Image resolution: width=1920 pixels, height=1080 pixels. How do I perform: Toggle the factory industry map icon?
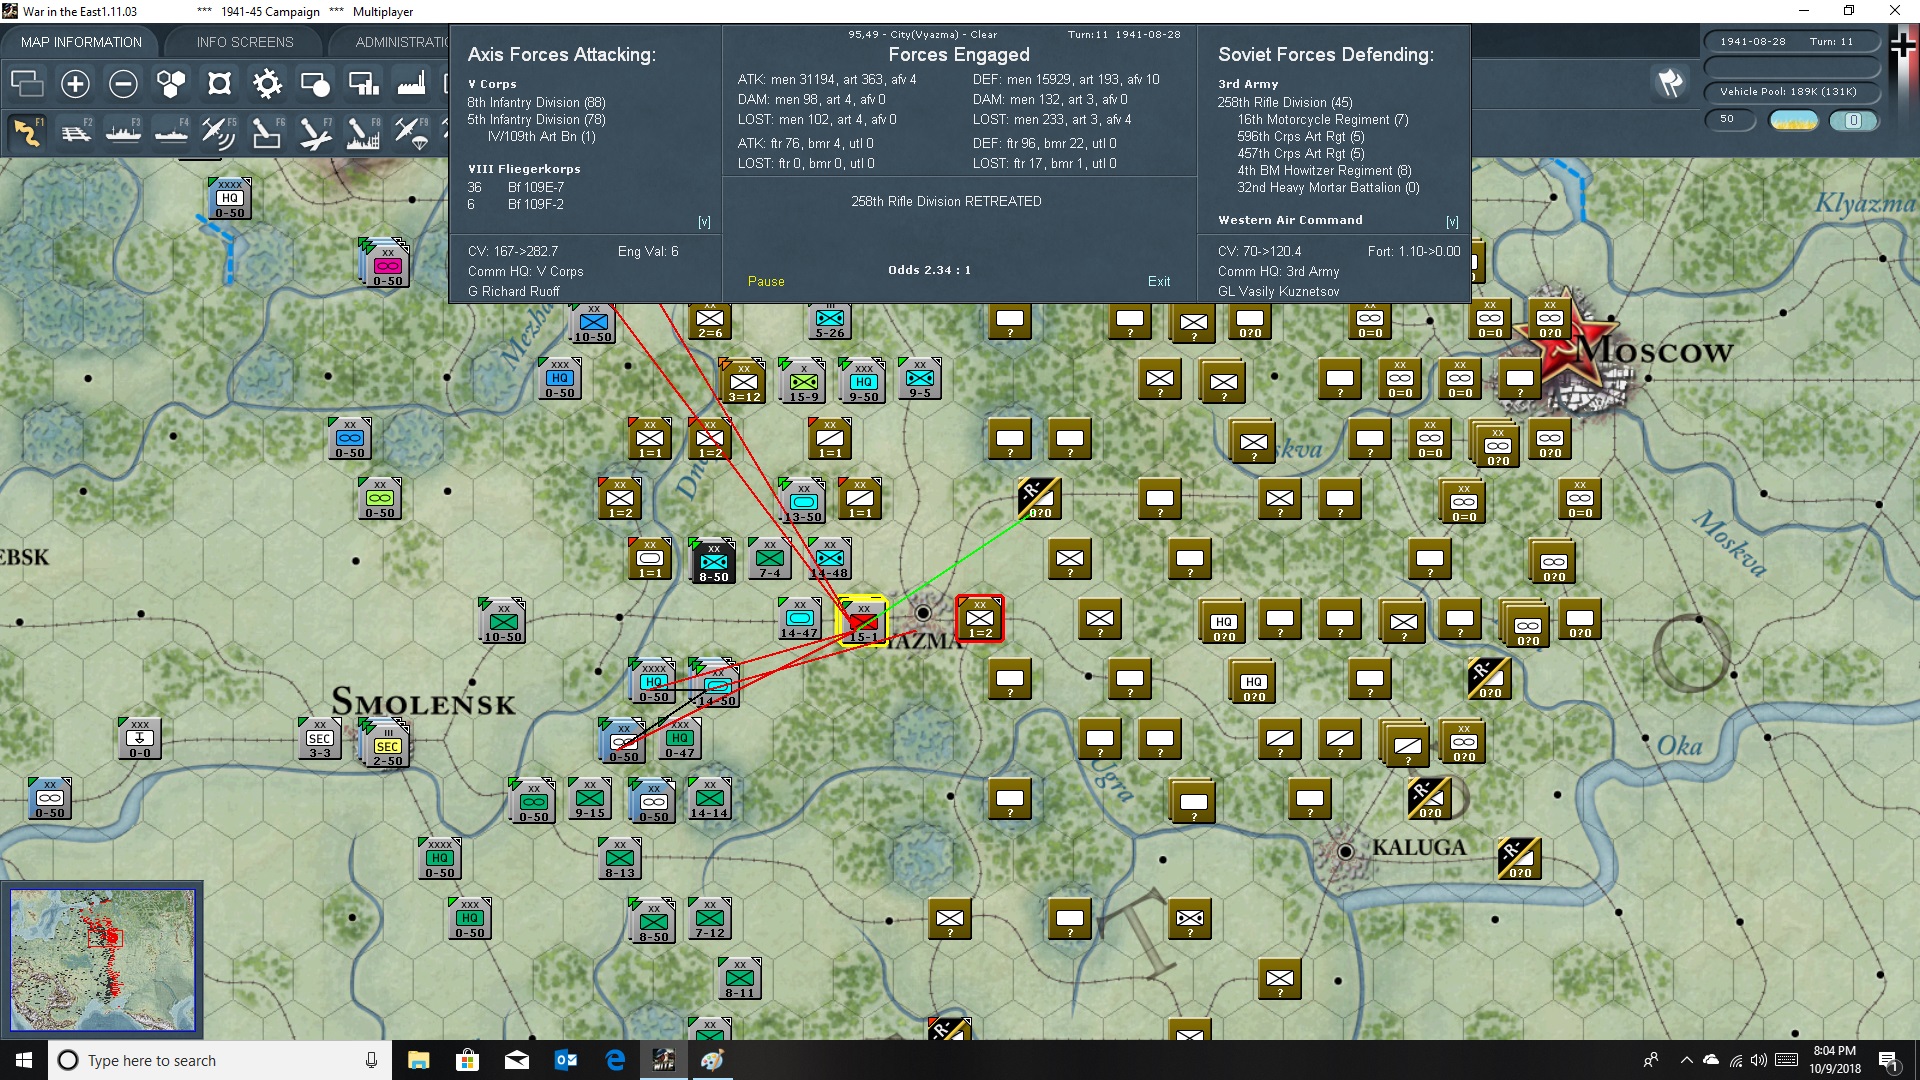tap(411, 84)
